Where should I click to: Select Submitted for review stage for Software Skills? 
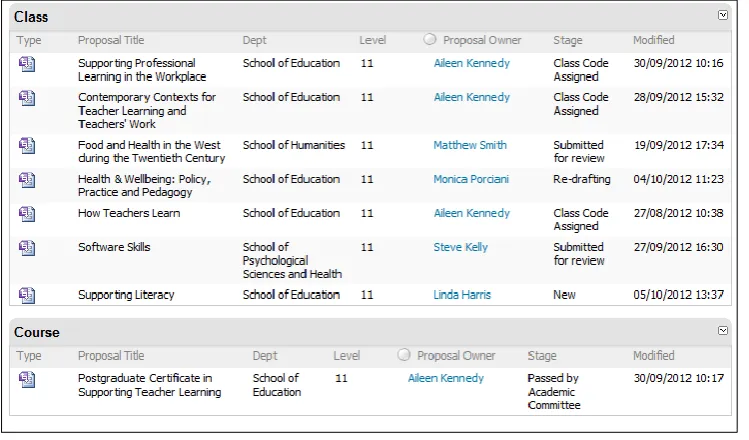click(x=579, y=254)
